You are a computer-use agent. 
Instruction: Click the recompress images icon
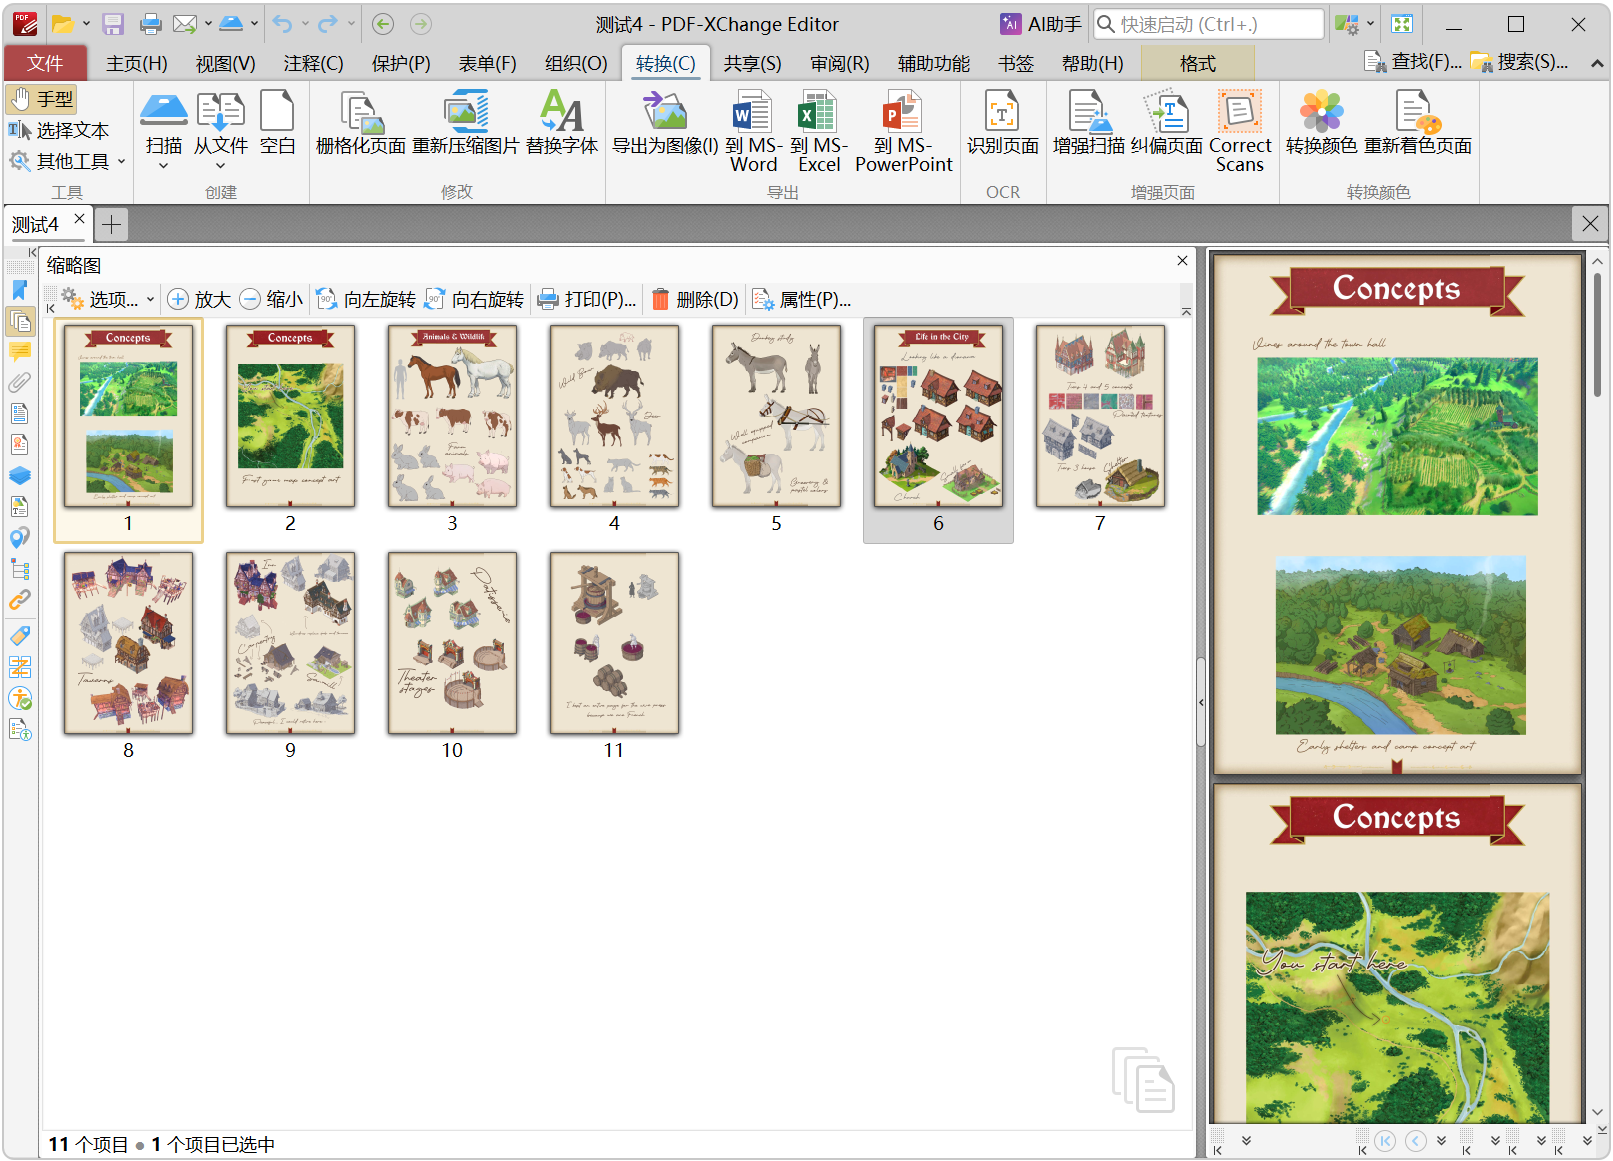[466, 122]
